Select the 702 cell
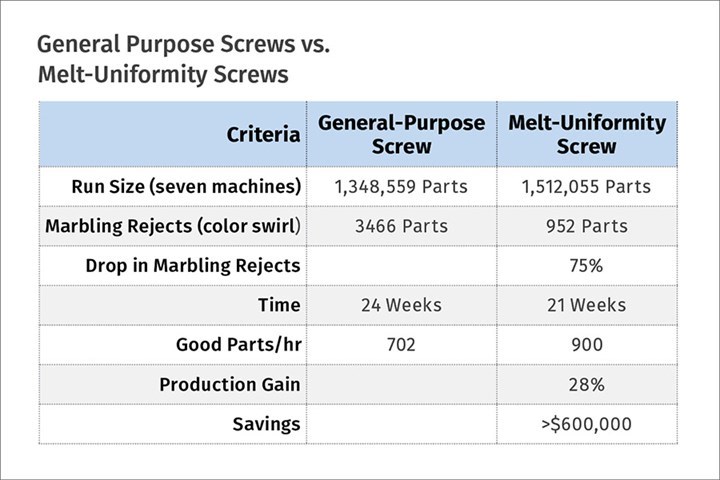The width and height of the screenshot is (720, 480). 401,344
